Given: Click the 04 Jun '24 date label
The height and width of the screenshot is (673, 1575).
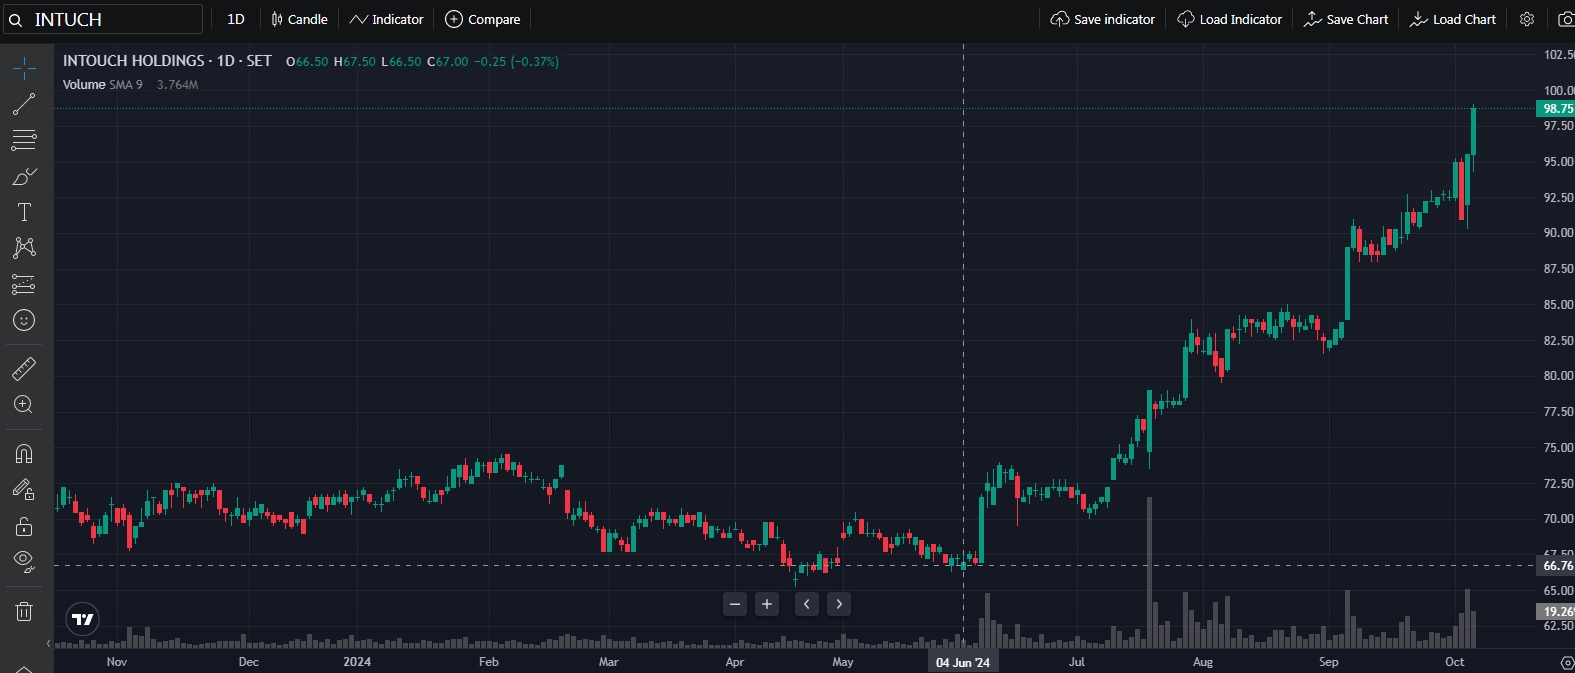Looking at the screenshot, I should [963, 663].
